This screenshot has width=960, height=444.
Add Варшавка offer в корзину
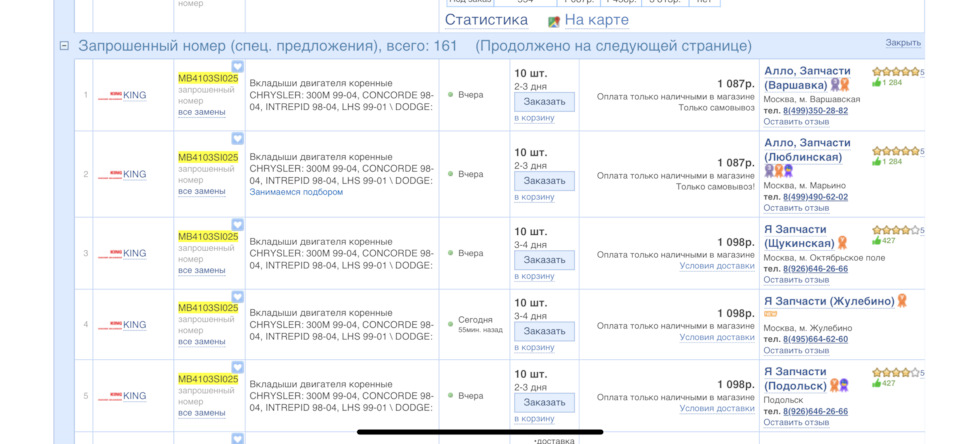tap(534, 118)
